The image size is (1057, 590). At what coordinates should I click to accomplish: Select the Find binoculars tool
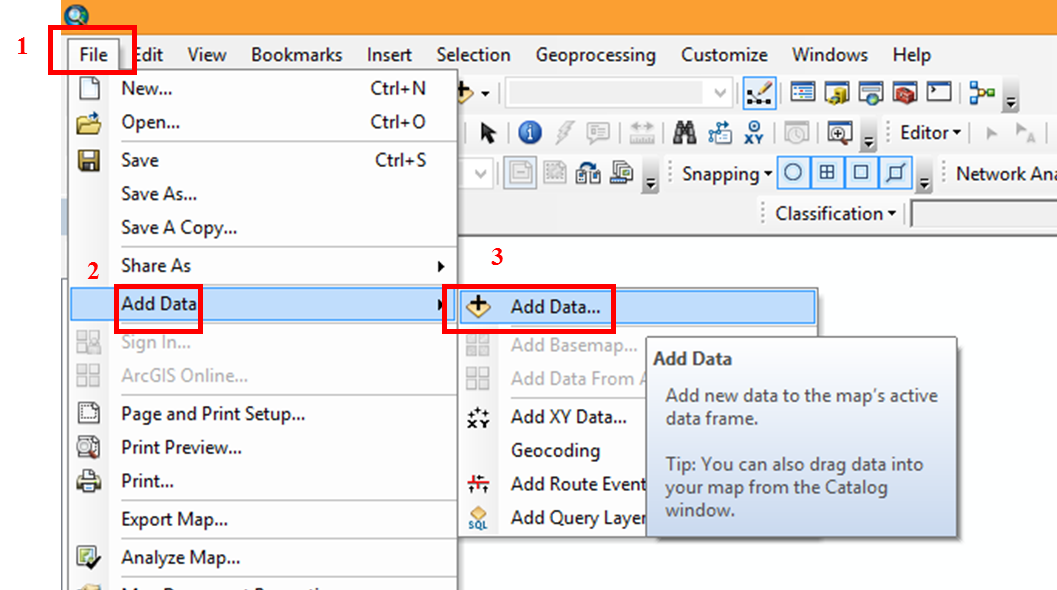click(685, 133)
